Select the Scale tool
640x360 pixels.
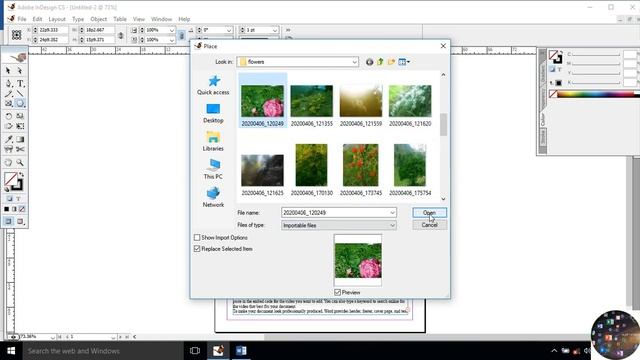click(x=20, y=116)
